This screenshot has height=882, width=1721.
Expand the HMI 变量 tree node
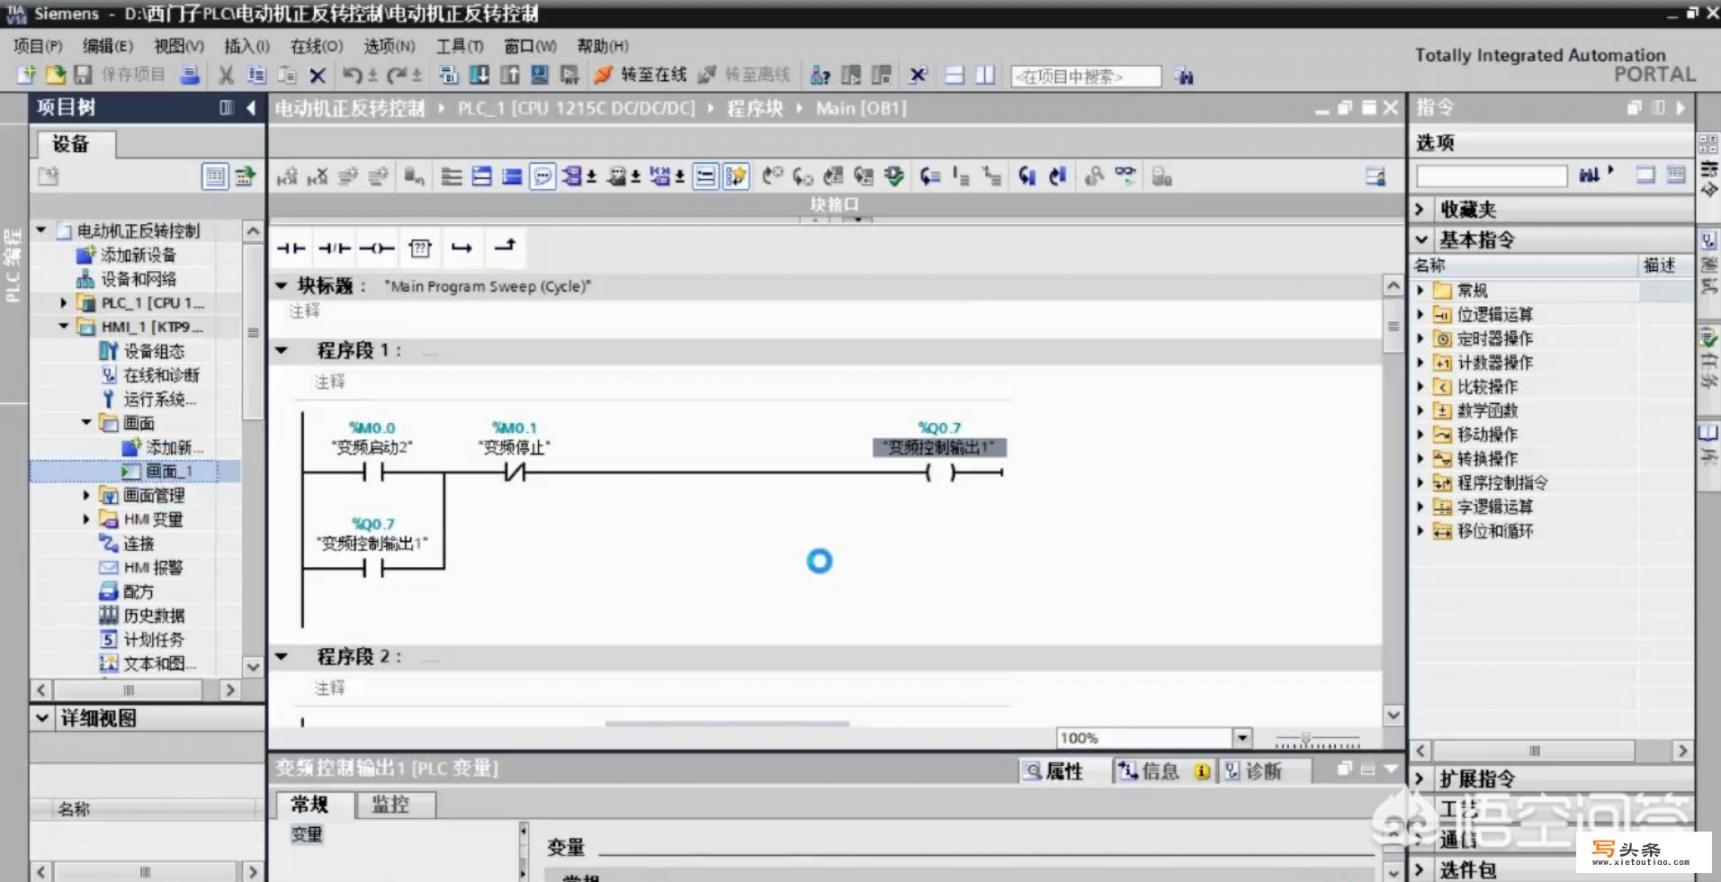pyautogui.click(x=86, y=519)
